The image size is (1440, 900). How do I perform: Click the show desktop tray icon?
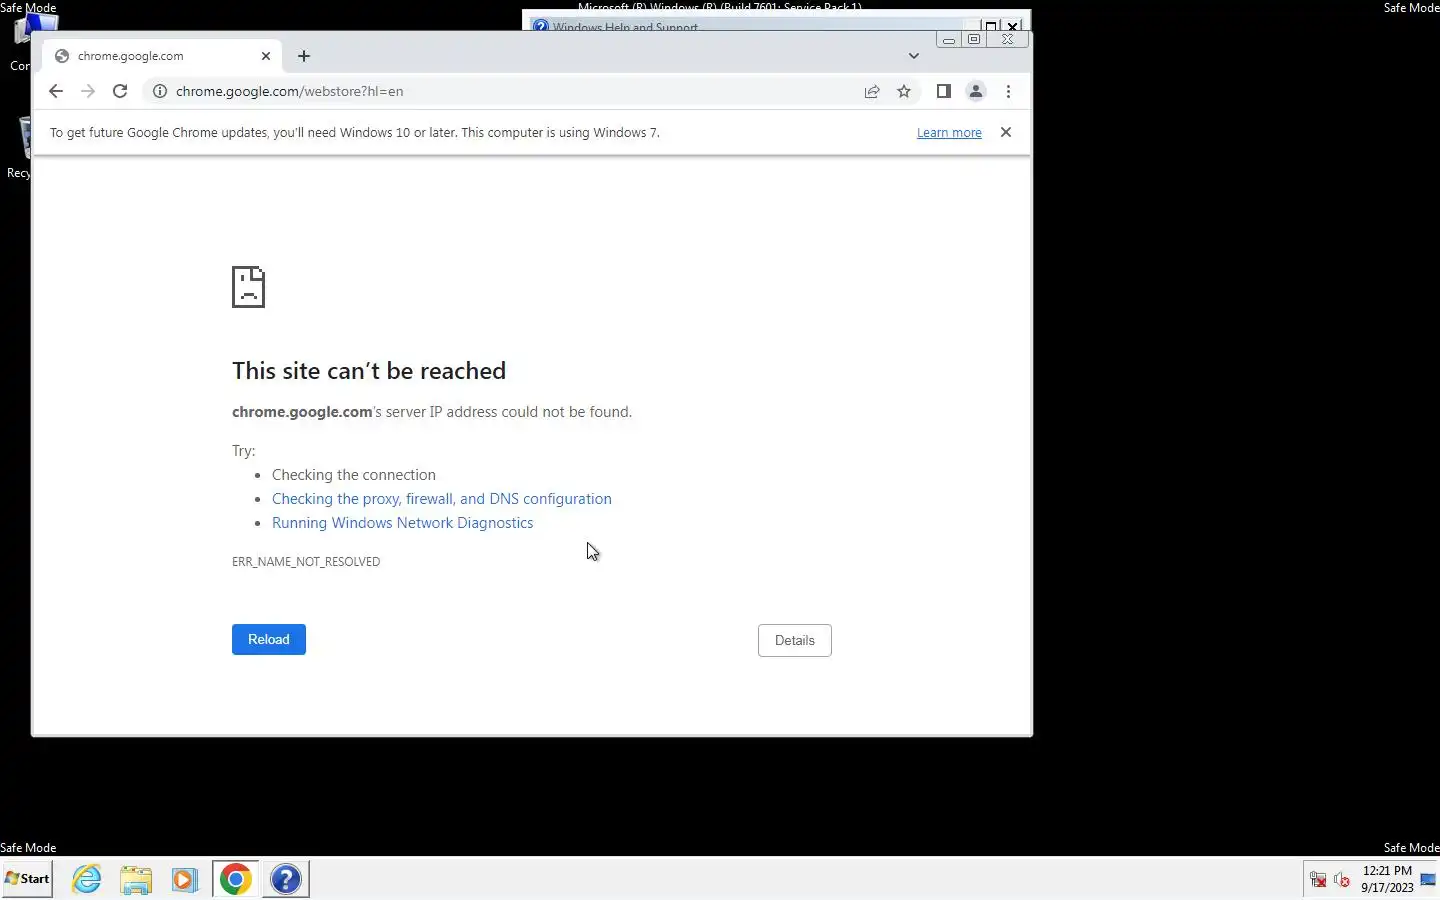click(1429, 879)
